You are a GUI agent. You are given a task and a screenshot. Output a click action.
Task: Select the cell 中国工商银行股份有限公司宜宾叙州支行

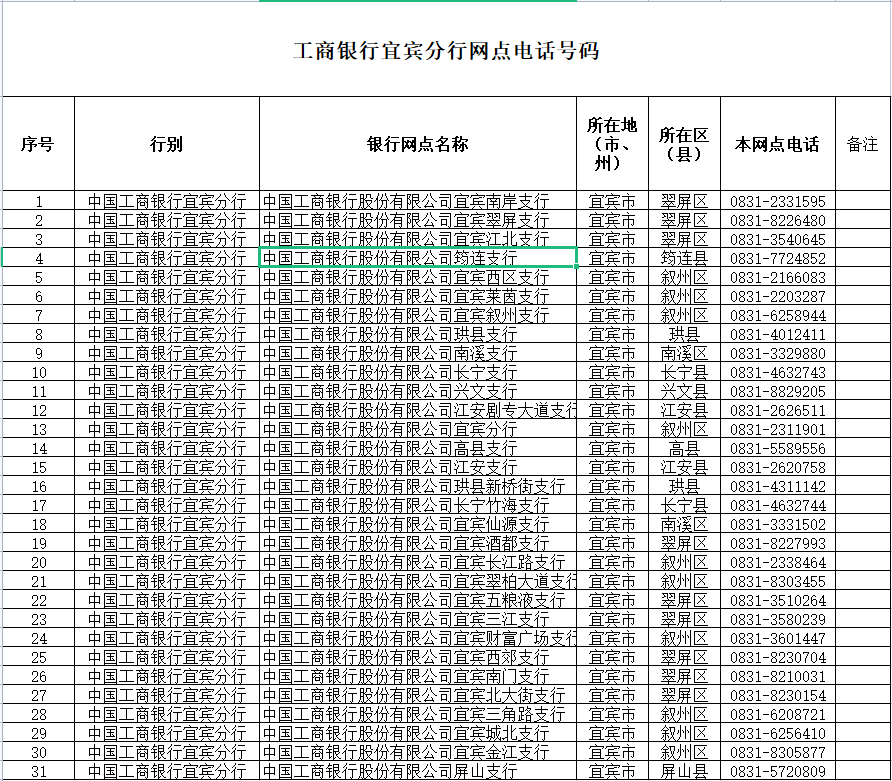(418, 315)
